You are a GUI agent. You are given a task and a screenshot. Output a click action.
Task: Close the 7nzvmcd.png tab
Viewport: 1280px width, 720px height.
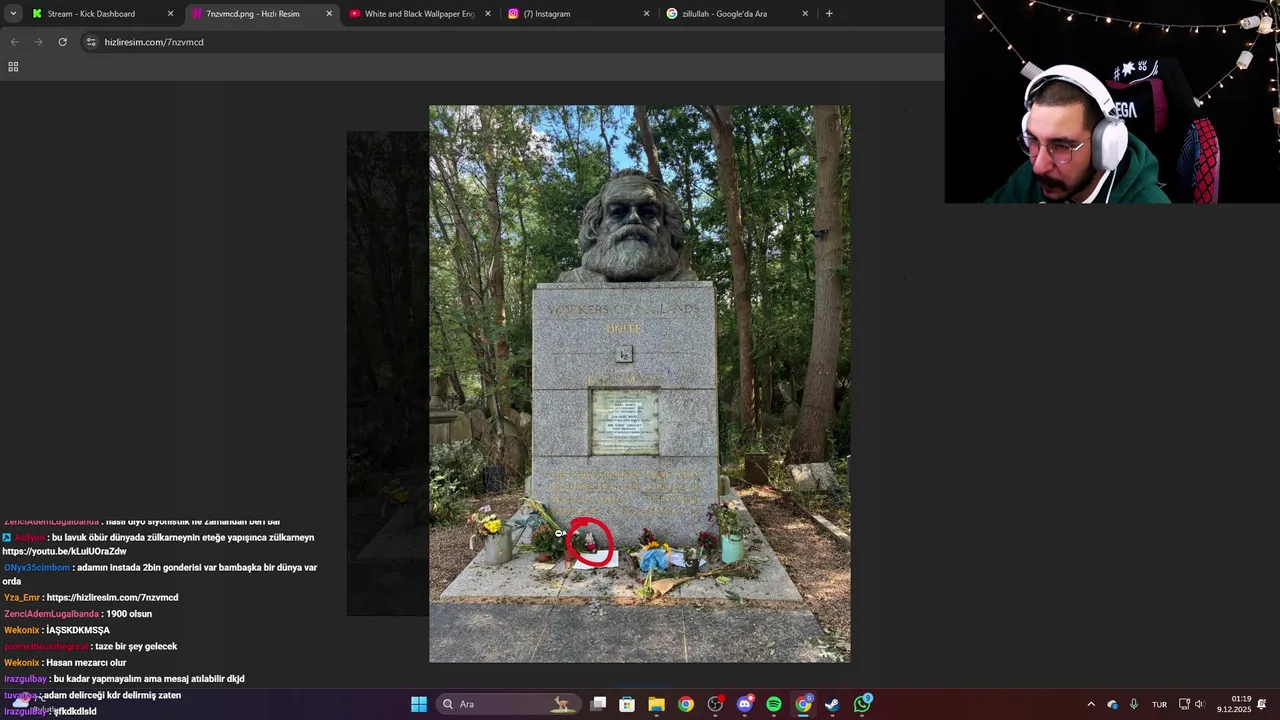coord(329,14)
